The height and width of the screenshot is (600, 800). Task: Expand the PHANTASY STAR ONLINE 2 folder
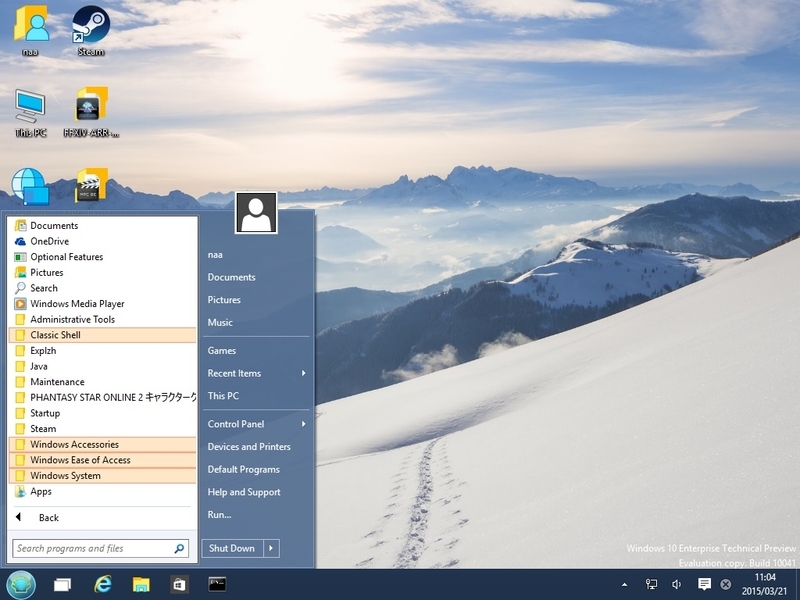pyautogui.click(x=102, y=397)
